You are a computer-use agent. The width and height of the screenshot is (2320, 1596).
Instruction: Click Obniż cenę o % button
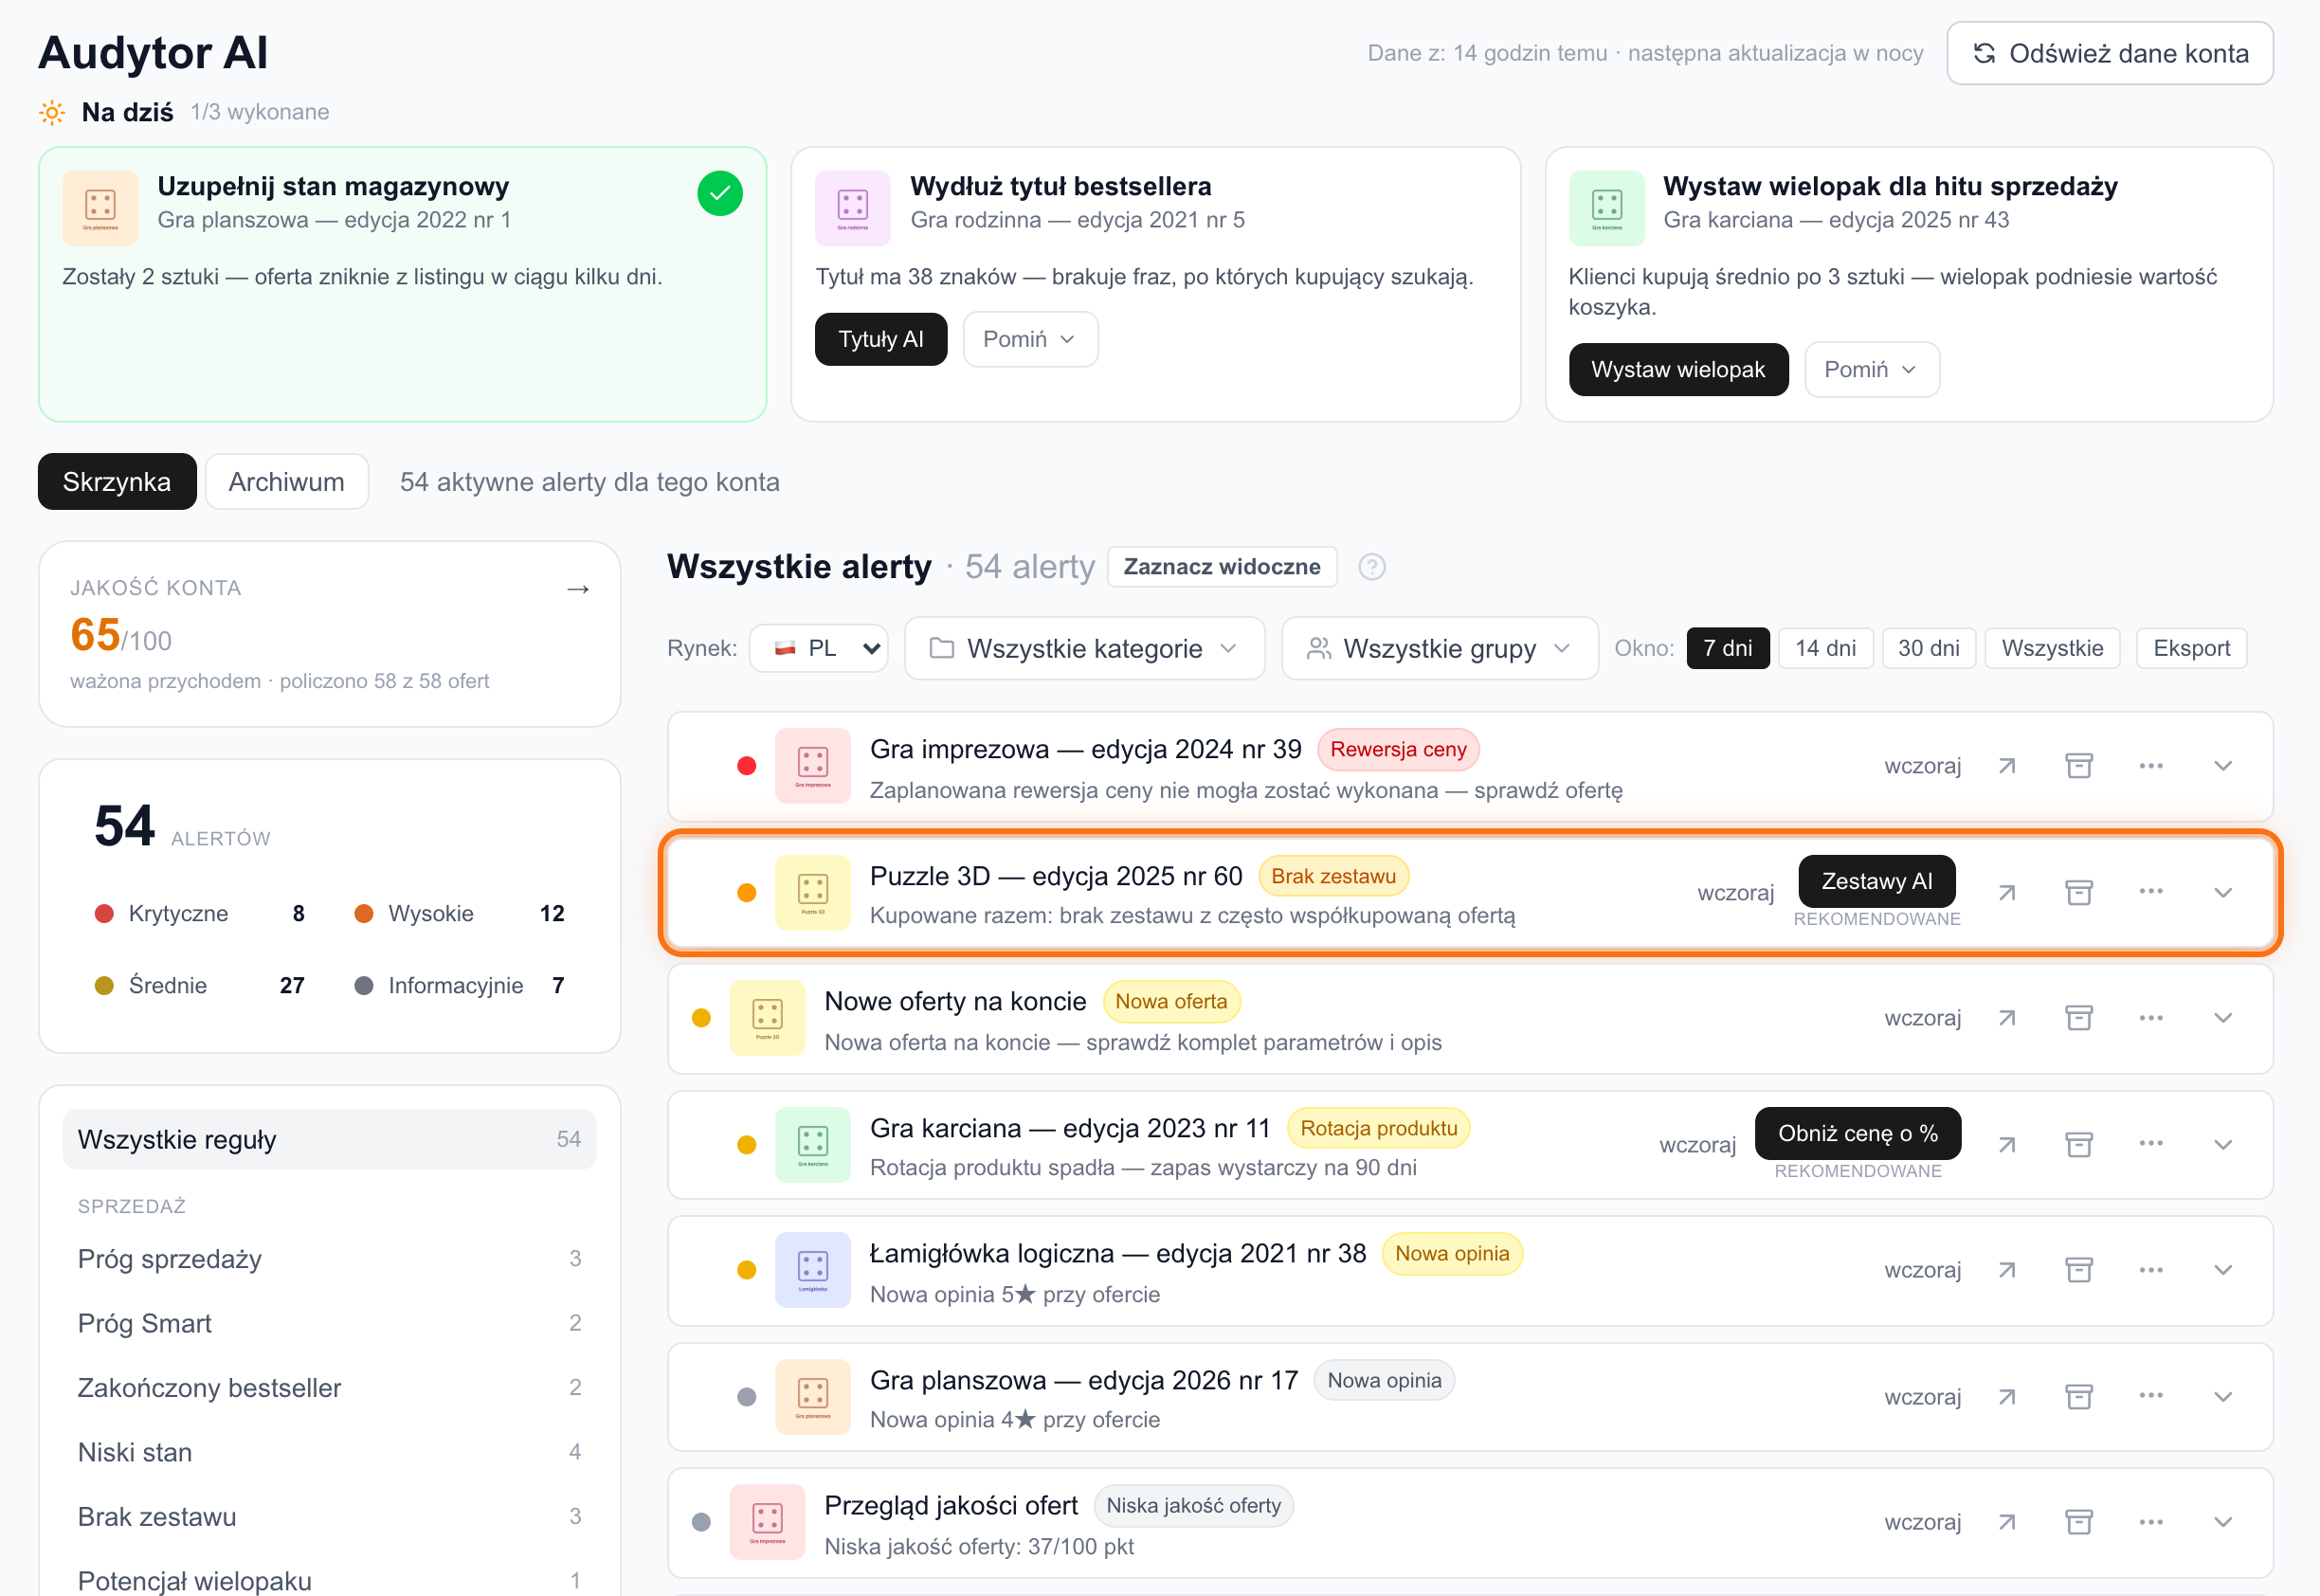(x=1857, y=1133)
